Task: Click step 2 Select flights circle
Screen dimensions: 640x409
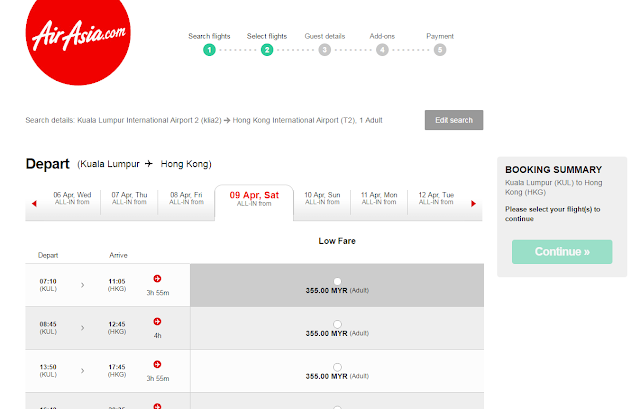Action: point(267,50)
